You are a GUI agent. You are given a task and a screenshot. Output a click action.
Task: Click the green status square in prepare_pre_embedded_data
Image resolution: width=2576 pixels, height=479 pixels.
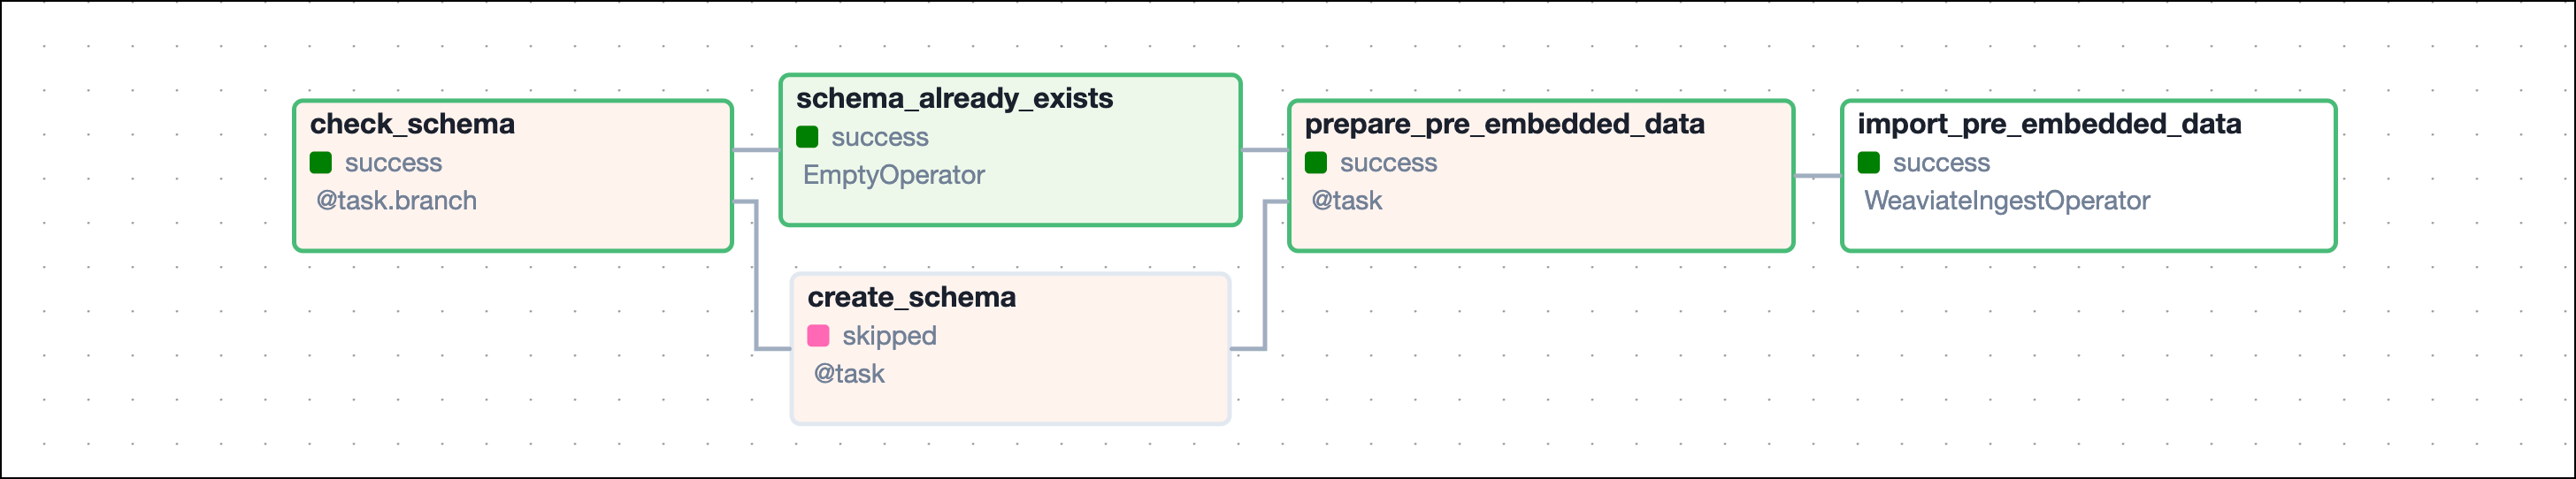[x=1316, y=163]
